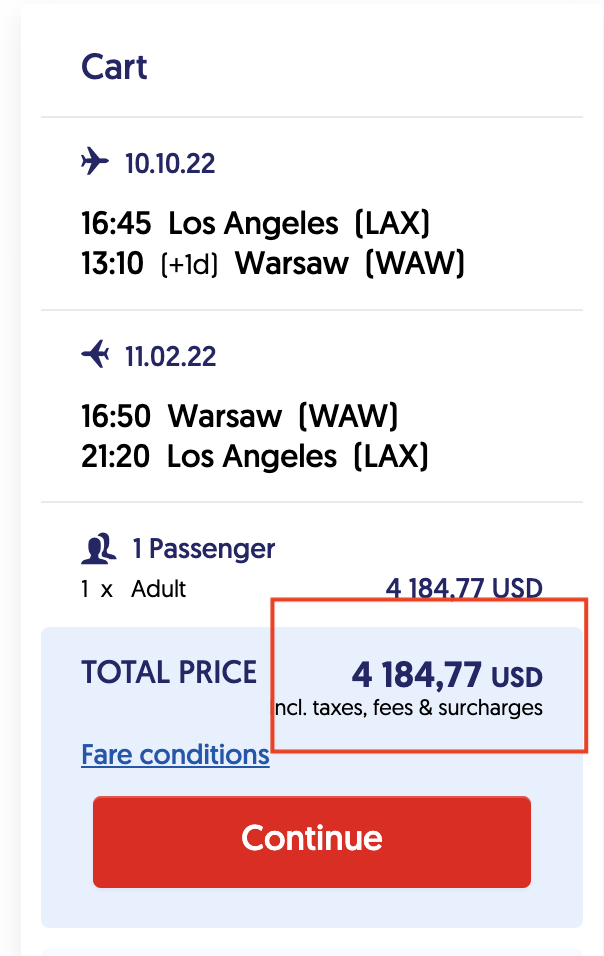Viewport: 604px width, 956px height.
Task: Click the outbound flight airplane icon
Action: click(95, 162)
